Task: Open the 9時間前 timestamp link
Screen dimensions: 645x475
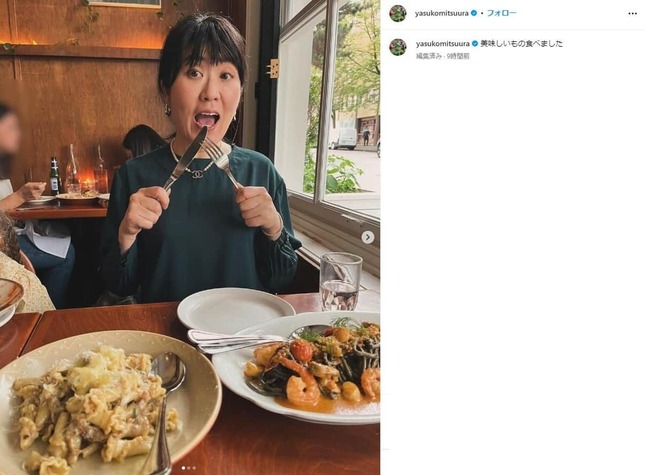Action: point(458,56)
